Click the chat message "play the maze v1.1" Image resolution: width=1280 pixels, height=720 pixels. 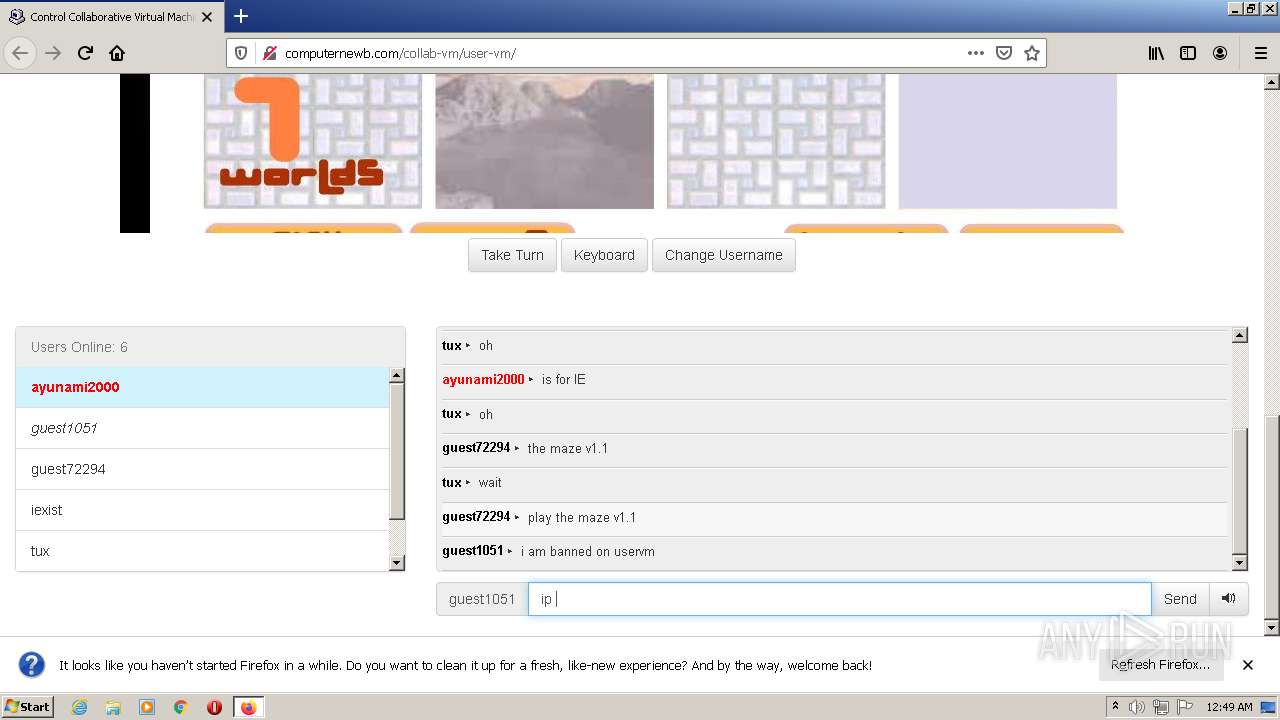coord(582,518)
